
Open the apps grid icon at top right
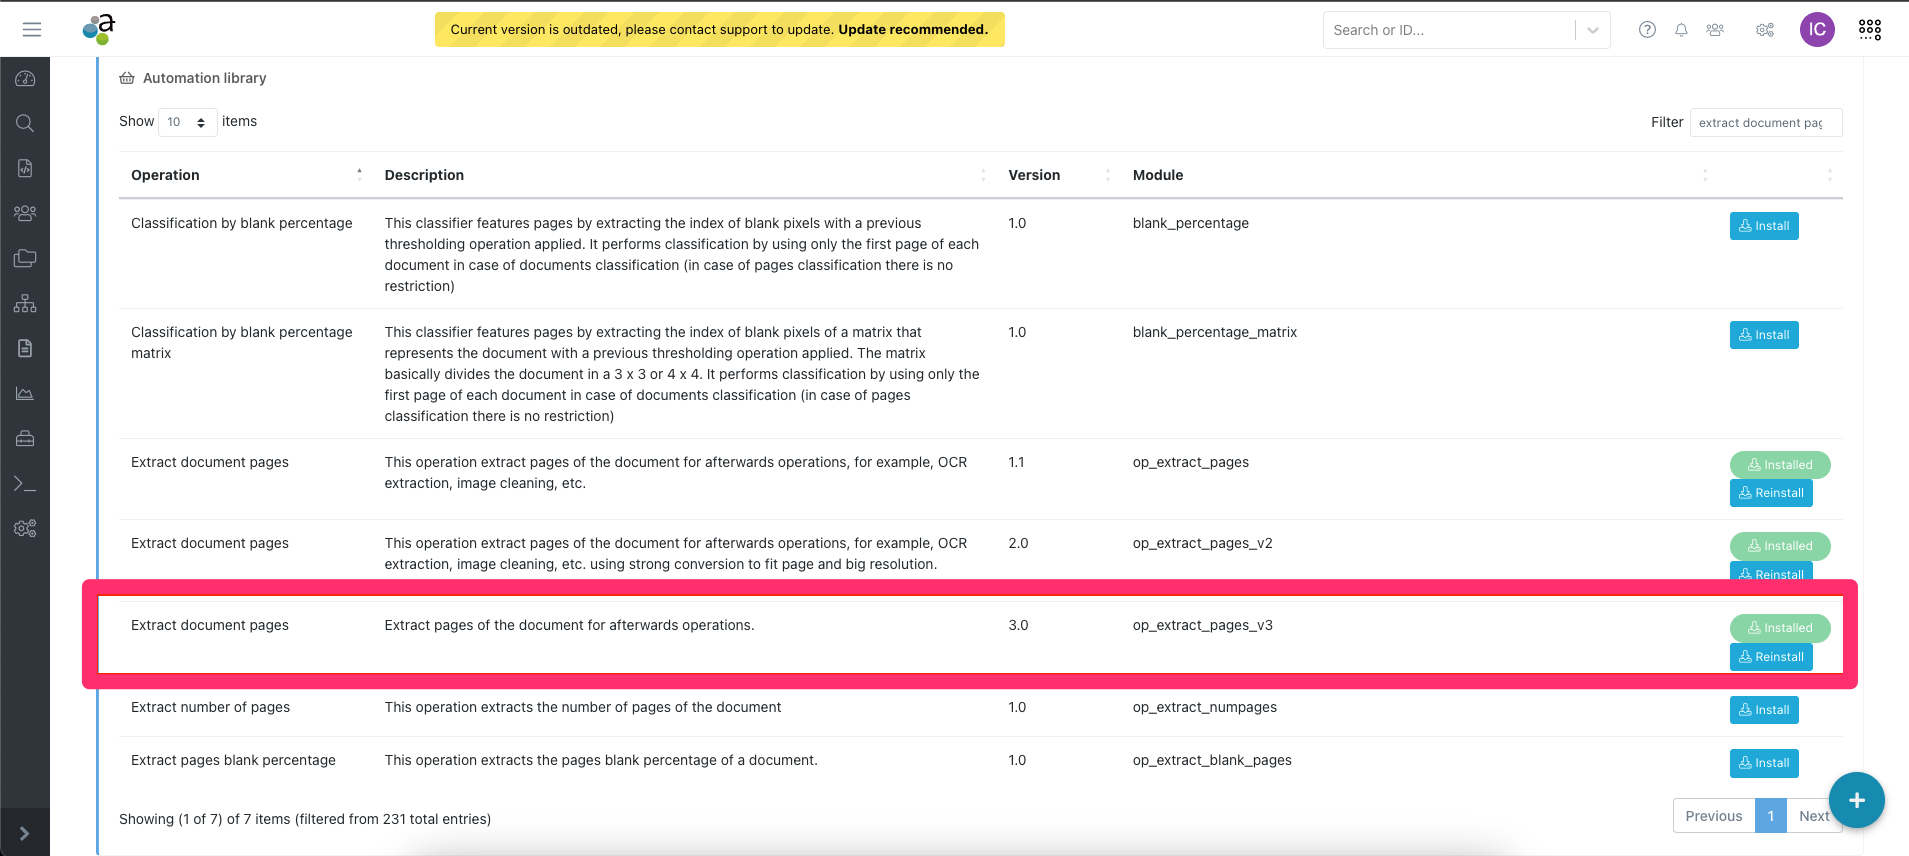[x=1869, y=30]
